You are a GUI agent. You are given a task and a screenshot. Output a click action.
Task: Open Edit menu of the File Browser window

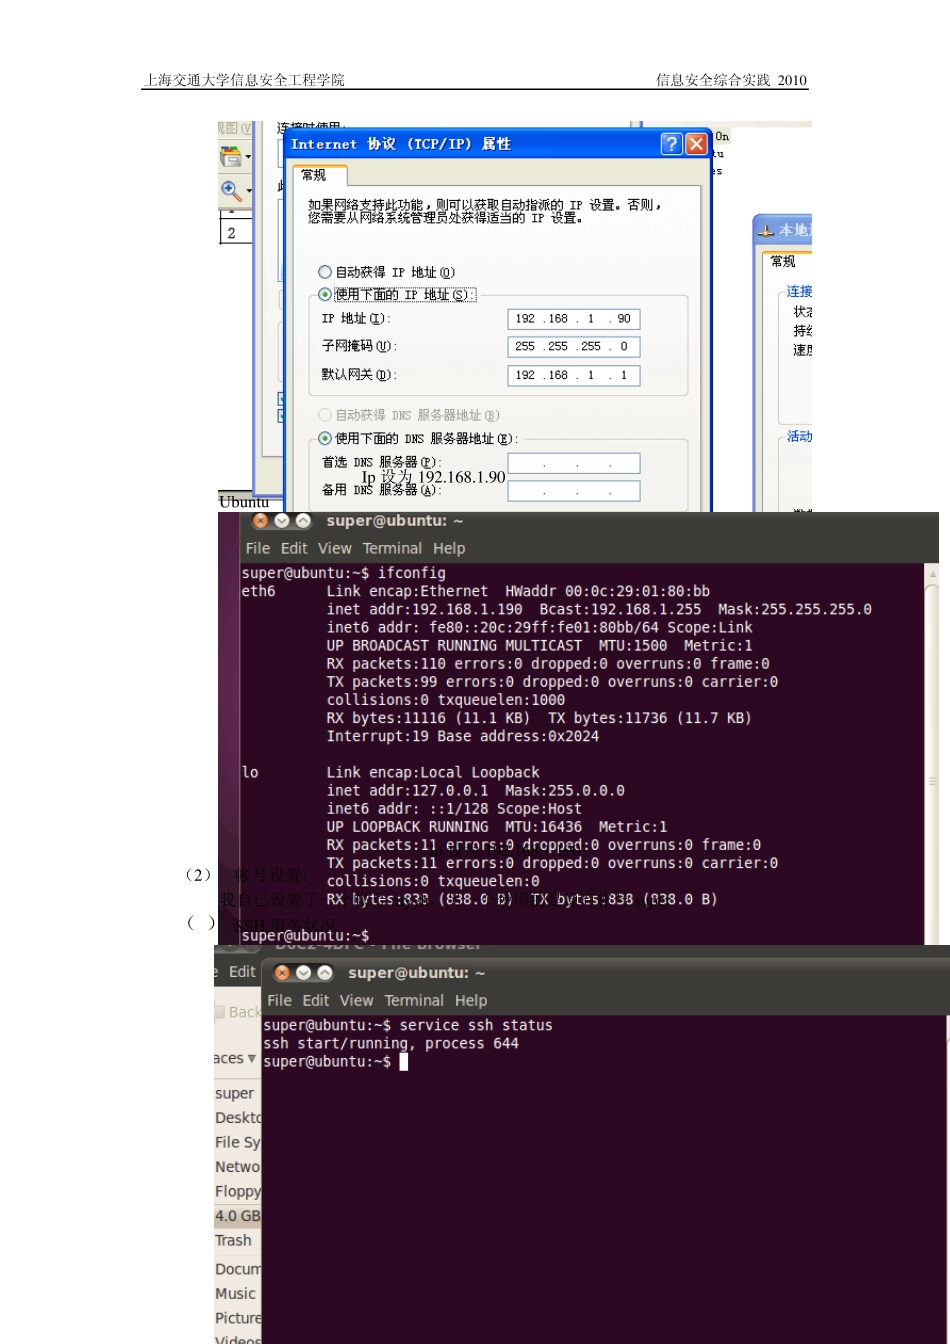click(242, 972)
